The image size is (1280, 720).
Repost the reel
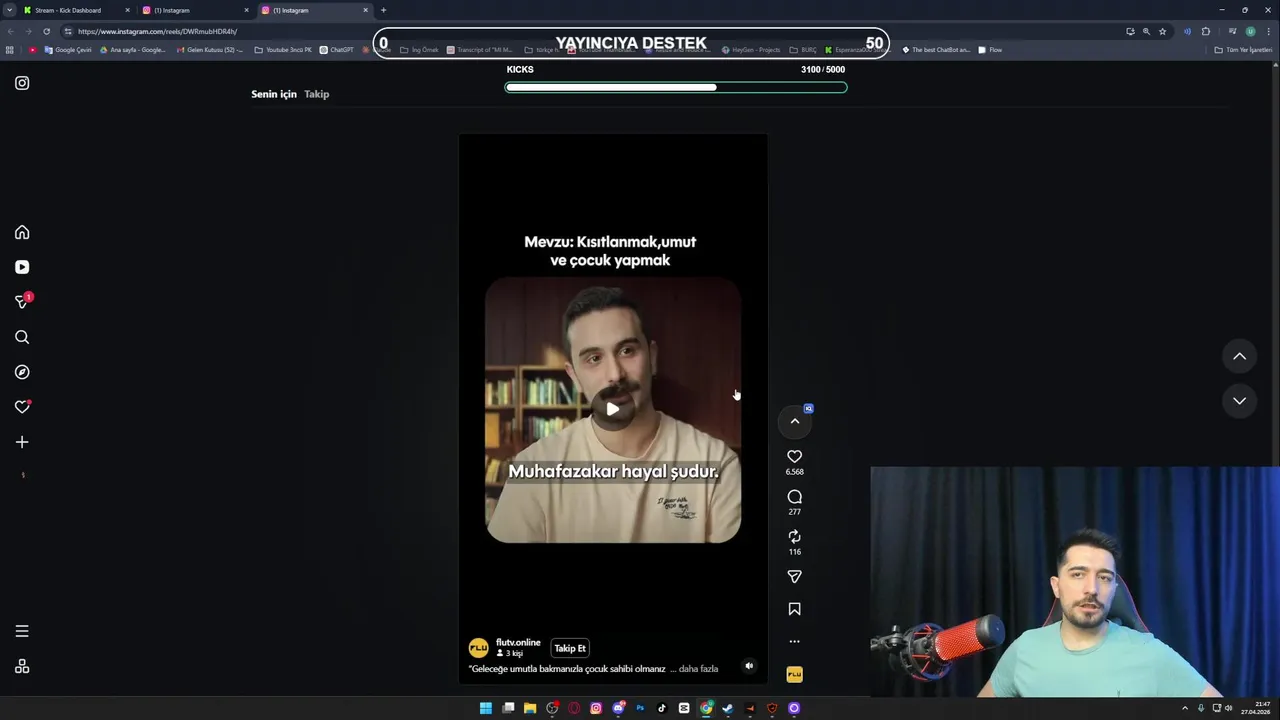click(794, 537)
